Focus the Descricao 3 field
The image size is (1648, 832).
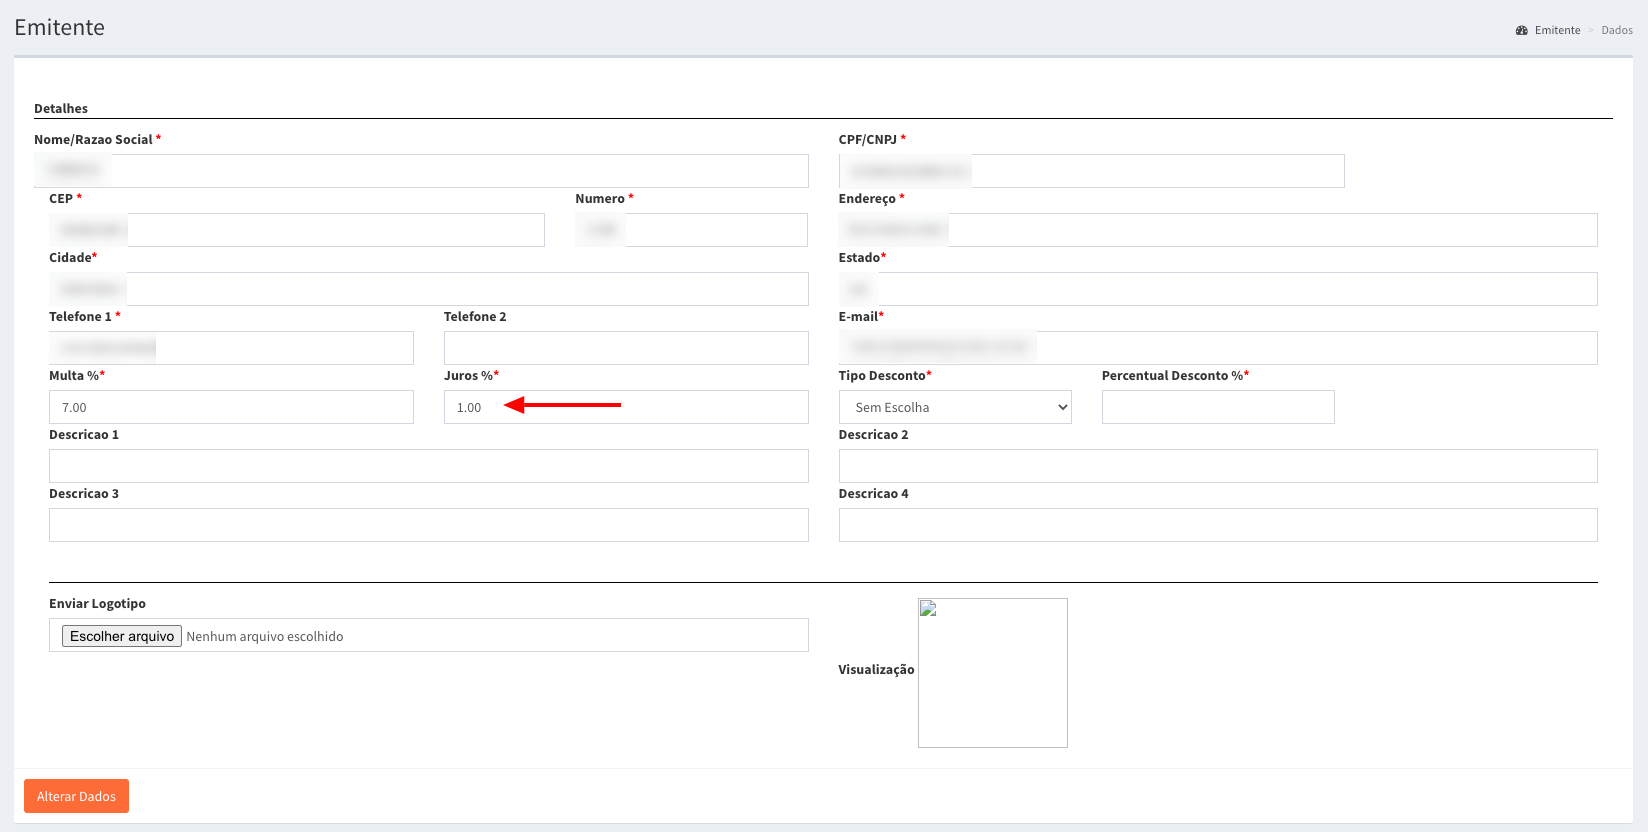[x=429, y=525]
